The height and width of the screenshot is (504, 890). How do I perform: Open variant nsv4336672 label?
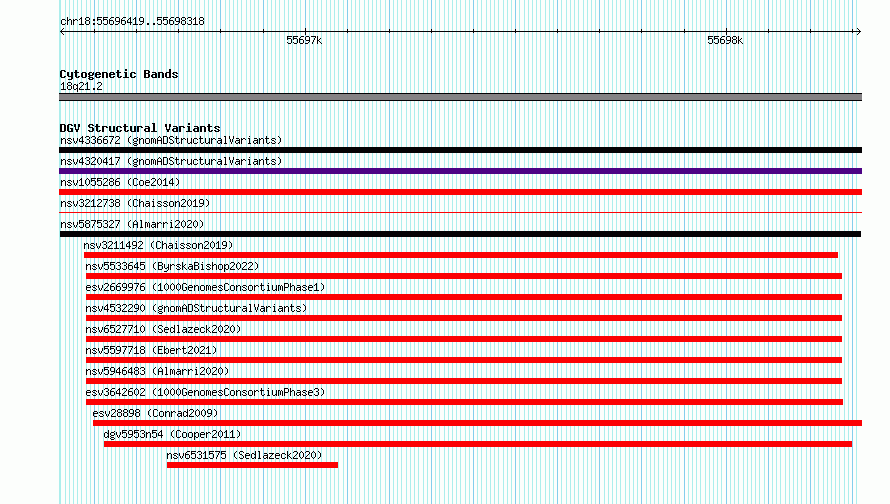[x=171, y=140]
